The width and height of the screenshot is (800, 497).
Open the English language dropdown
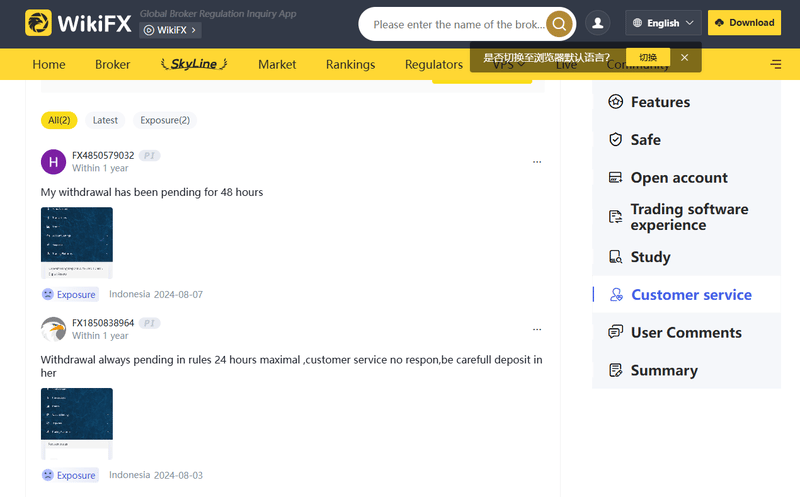point(663,23)
